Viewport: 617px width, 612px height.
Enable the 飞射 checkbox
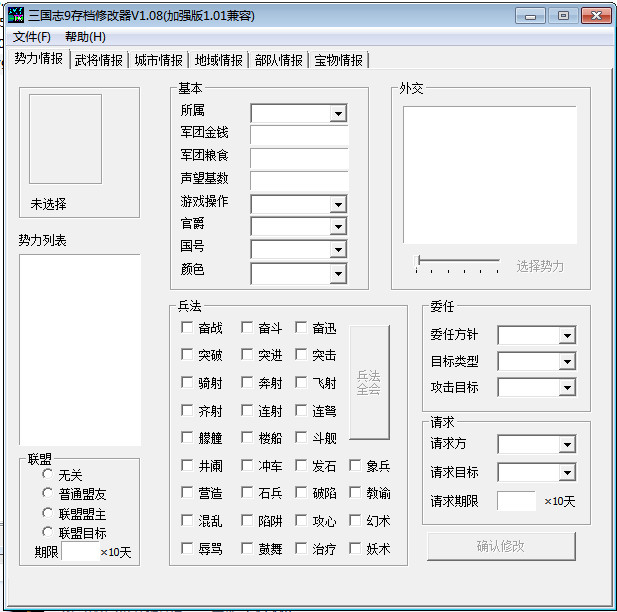pos(301,382)
